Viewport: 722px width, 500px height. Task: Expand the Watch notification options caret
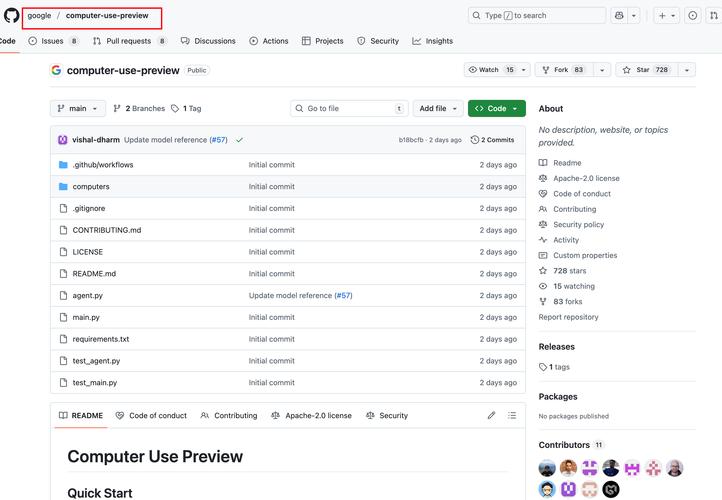(524, 70)
